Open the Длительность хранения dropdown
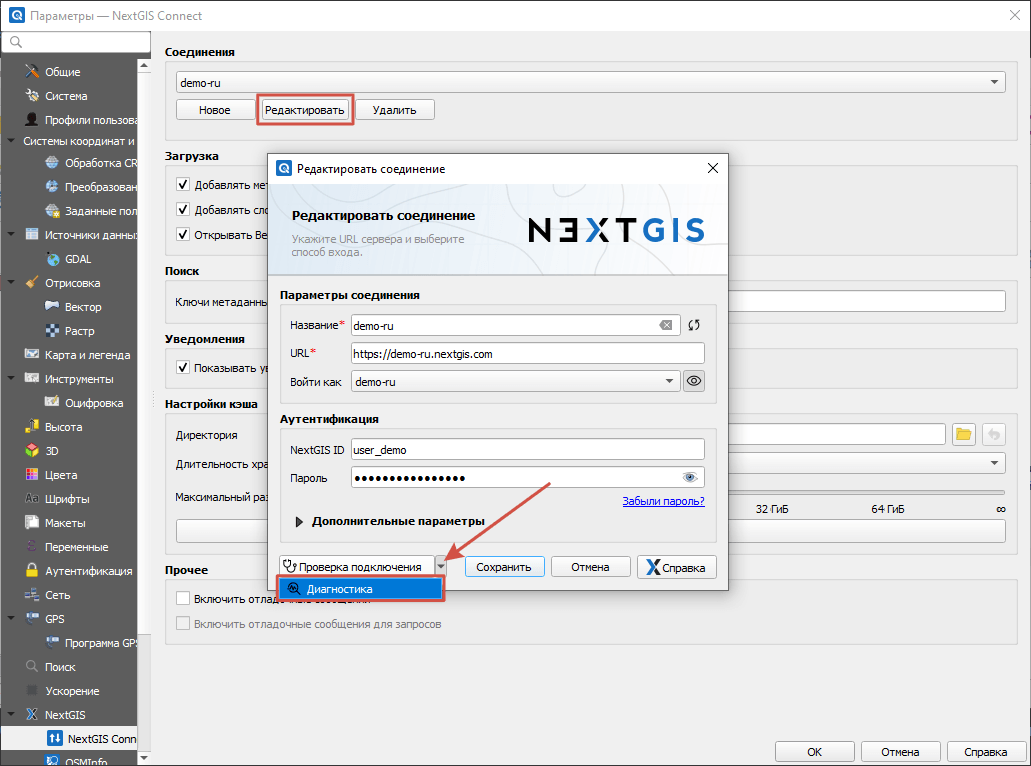 867,463
